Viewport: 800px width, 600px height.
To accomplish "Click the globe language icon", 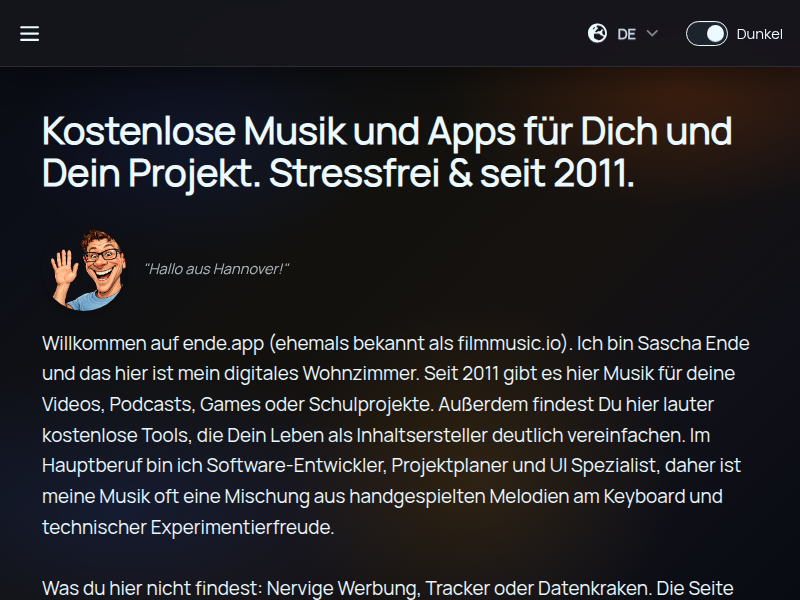I will click(x=597, y=34).
